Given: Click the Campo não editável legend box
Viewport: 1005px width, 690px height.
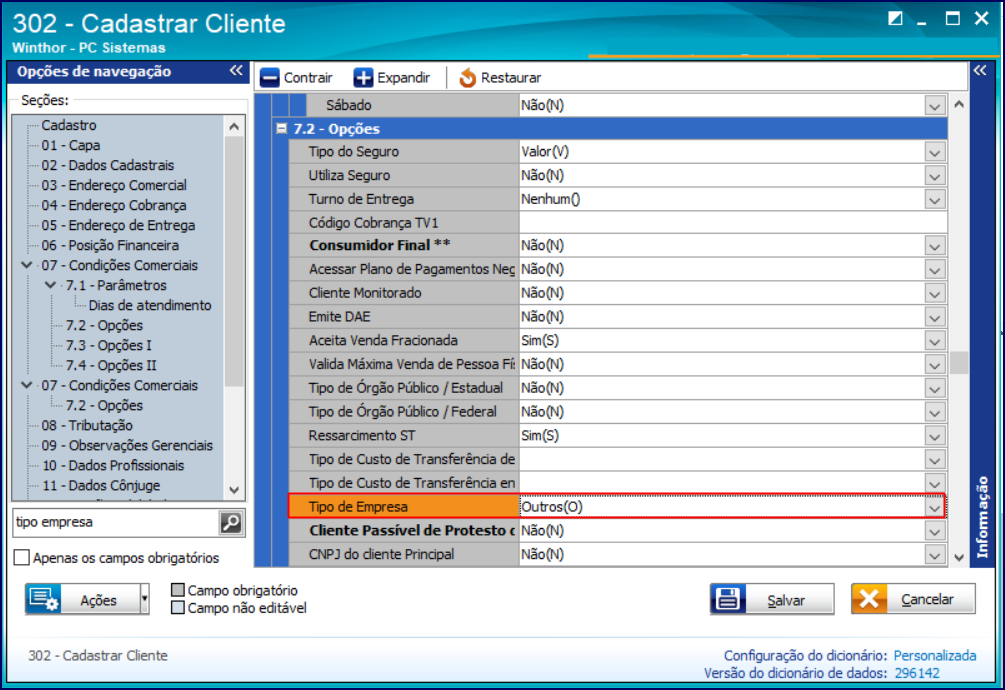Looking at the screenshot, I should 178,607.
